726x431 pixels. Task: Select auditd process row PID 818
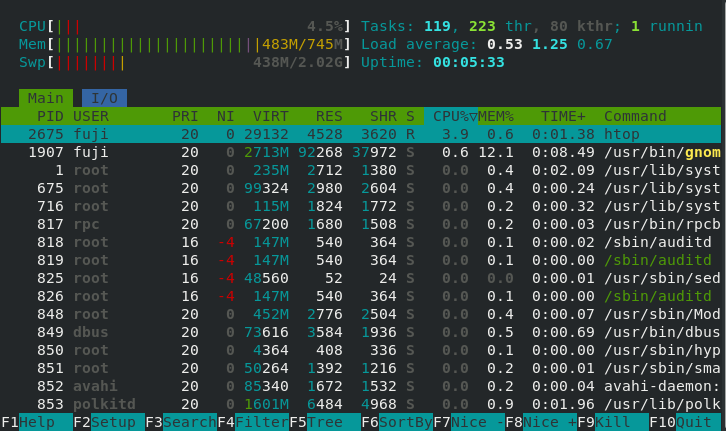361,242
